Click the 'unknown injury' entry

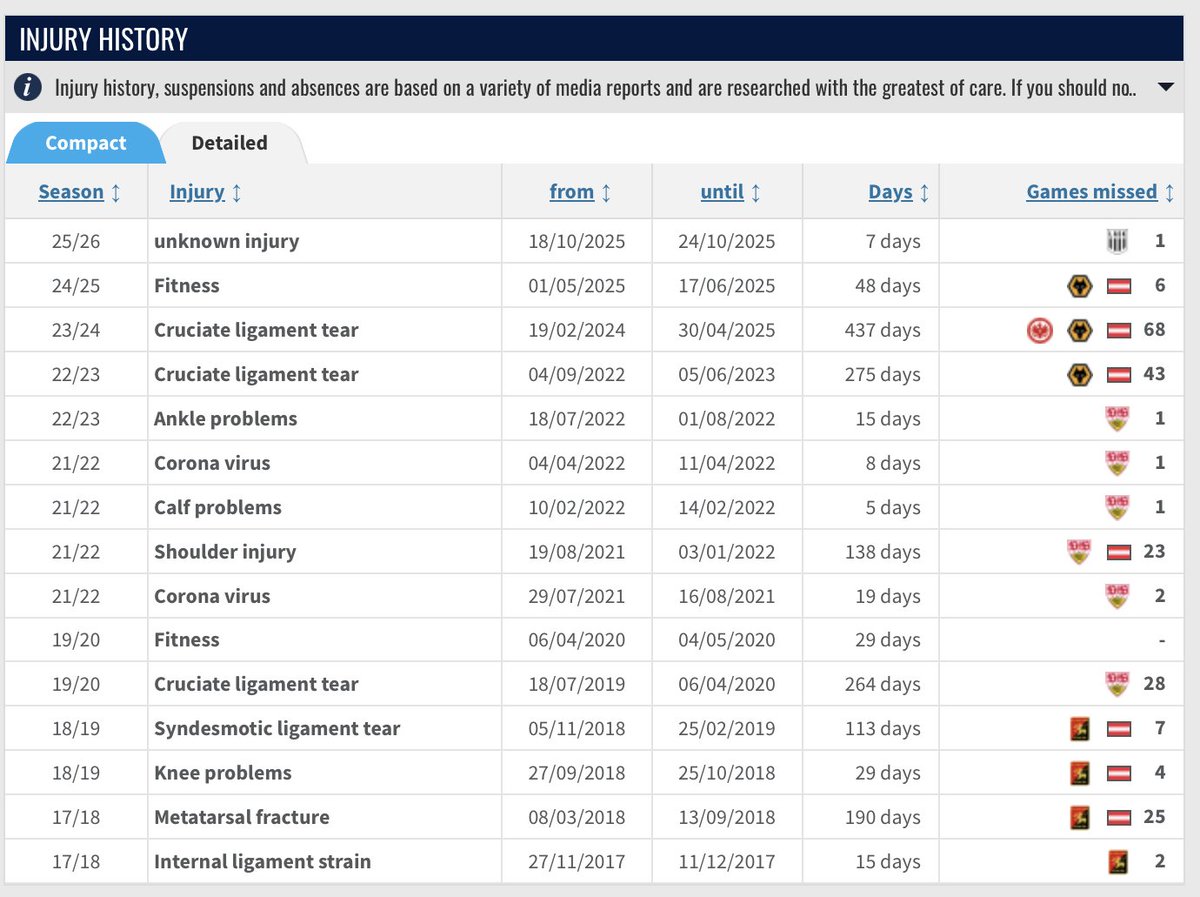[x=226, y=241]
